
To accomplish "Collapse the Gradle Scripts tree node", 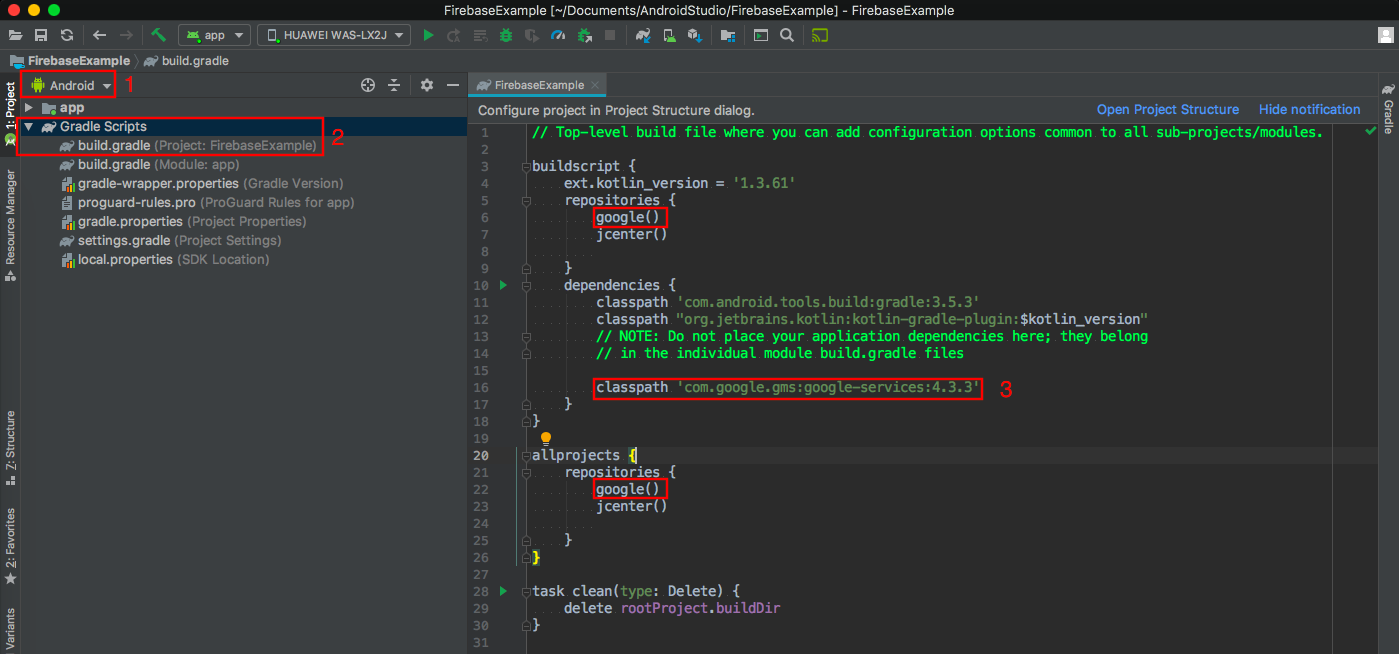I will coord(28,126).
